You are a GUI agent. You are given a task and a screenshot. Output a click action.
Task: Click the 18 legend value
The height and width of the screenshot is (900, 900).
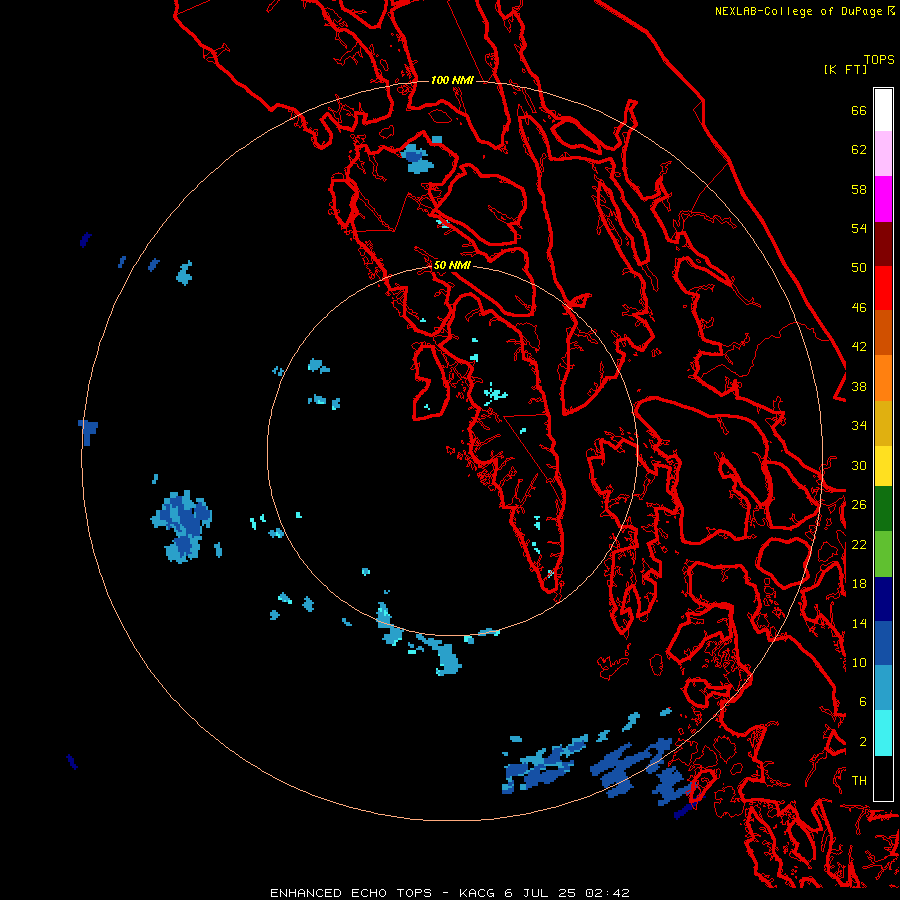coord(859,584)
